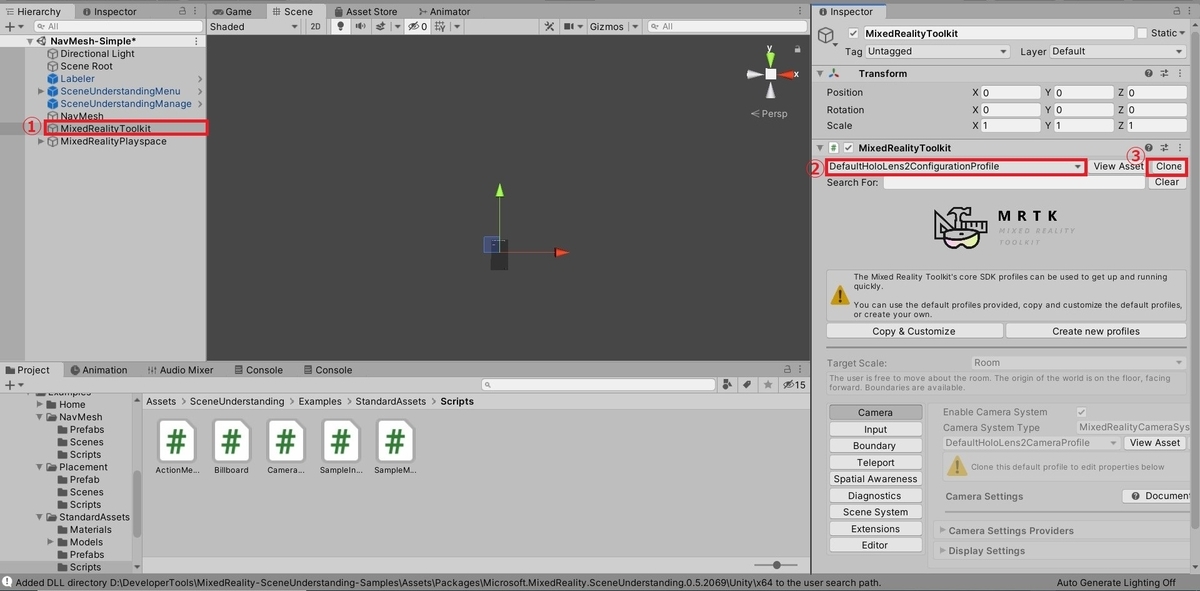Toggle Hierarchy panel lock icon

181,12
